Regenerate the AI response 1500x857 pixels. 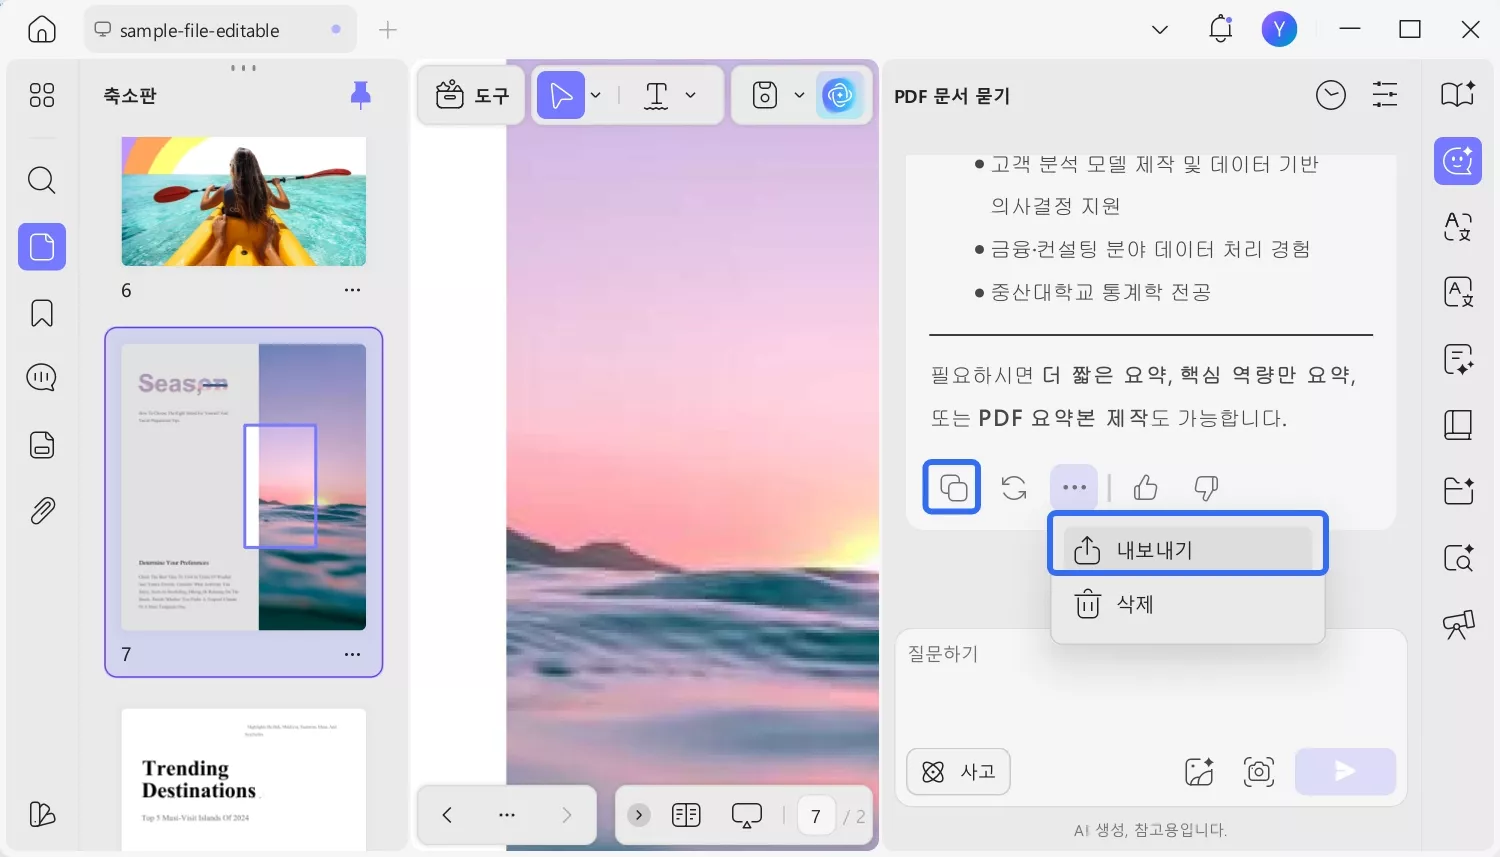[1013, 487]
